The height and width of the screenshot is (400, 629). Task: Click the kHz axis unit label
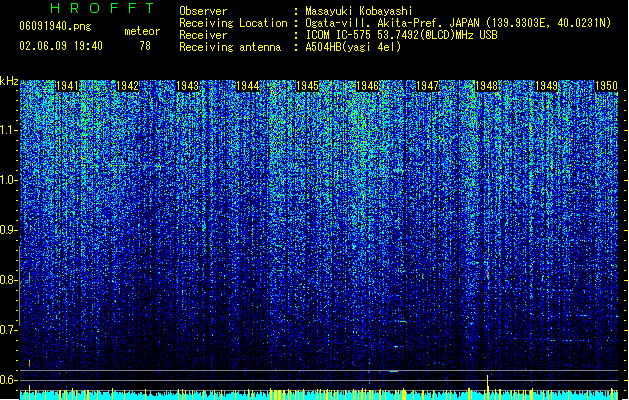point(9,81)
